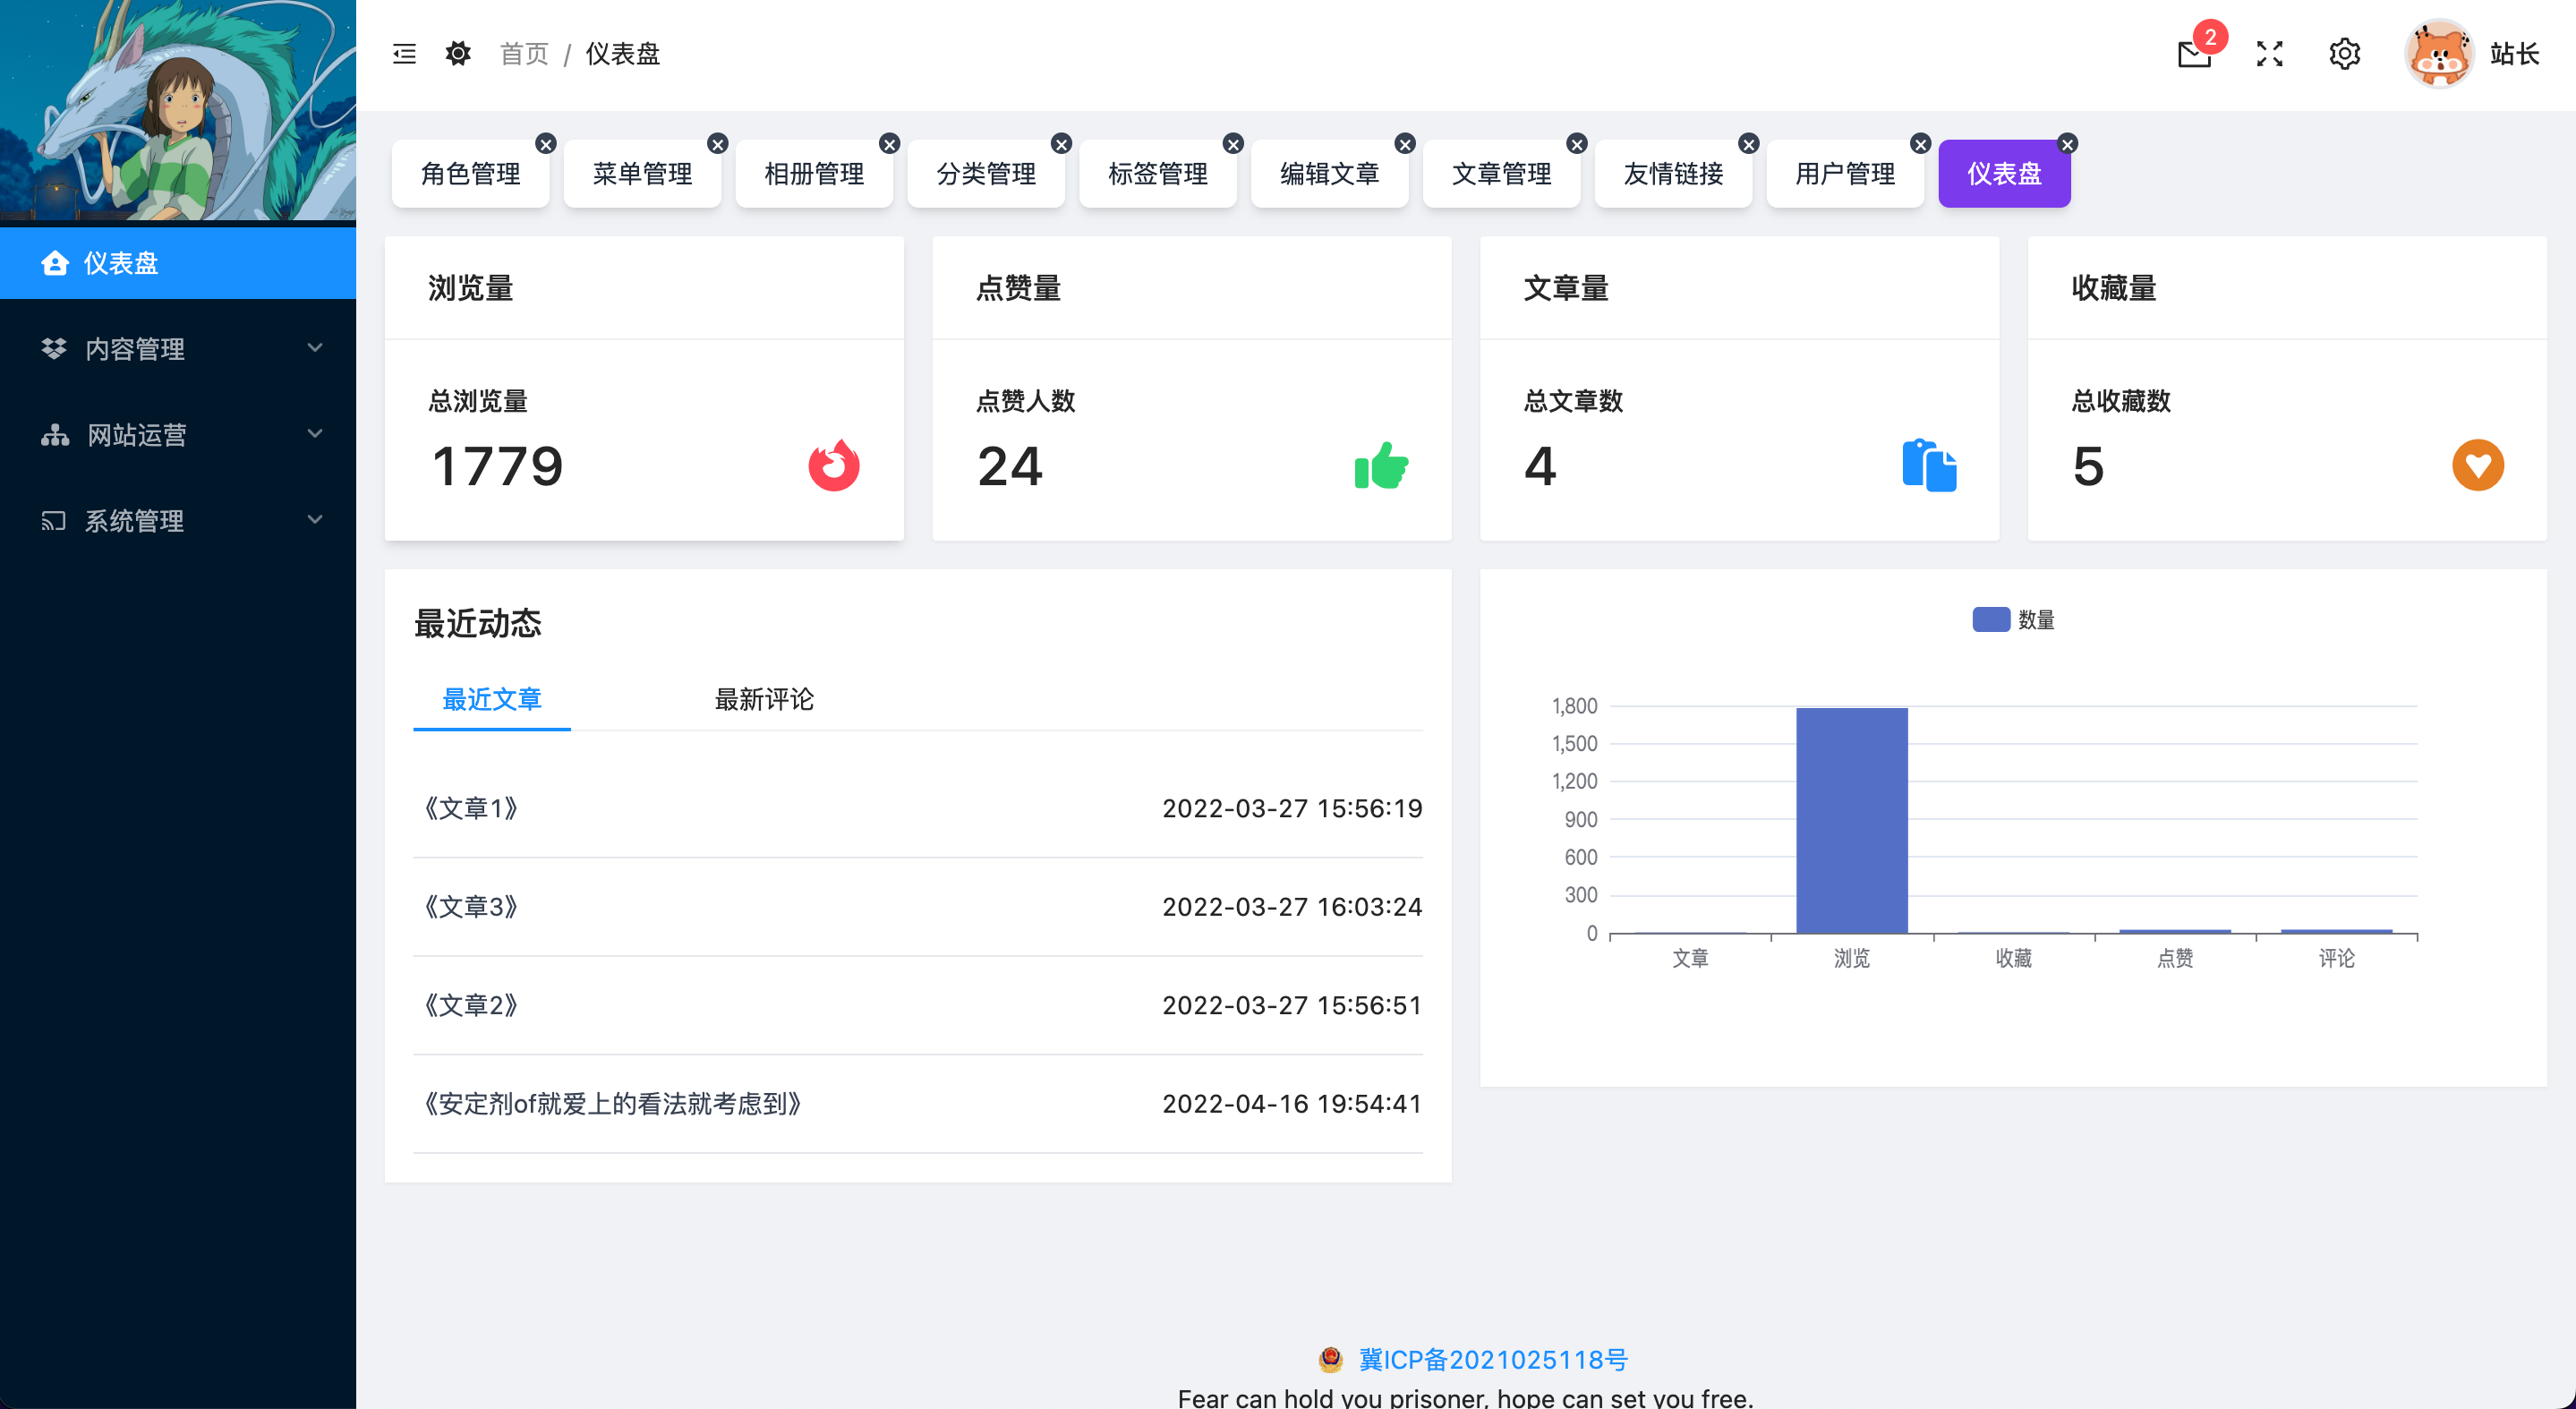Click the 系统管理 chevron arrow
2576x1409 pixels.
click(315, 520)
